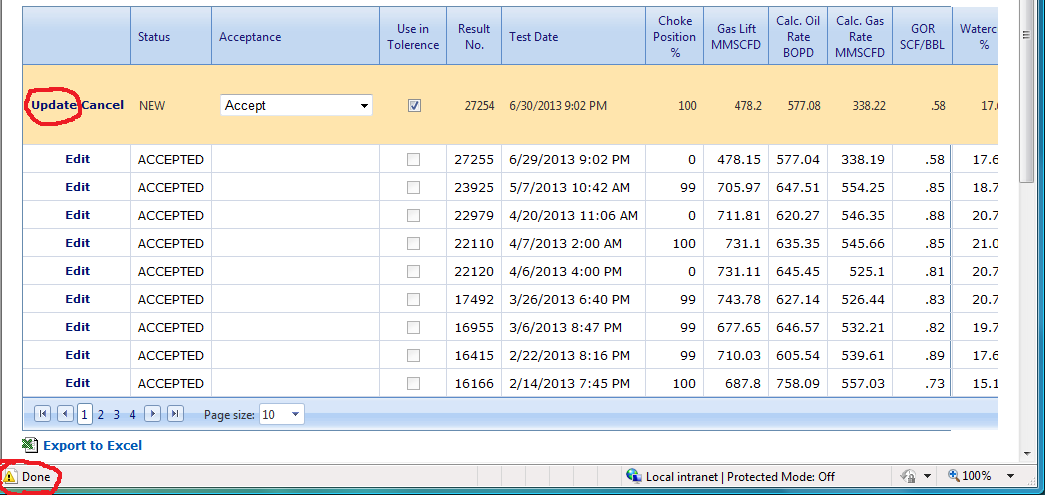The height and width of the screenshot is (495, 1045).
Task: Jump to page 3 in pager
Action: coord(117,415)
